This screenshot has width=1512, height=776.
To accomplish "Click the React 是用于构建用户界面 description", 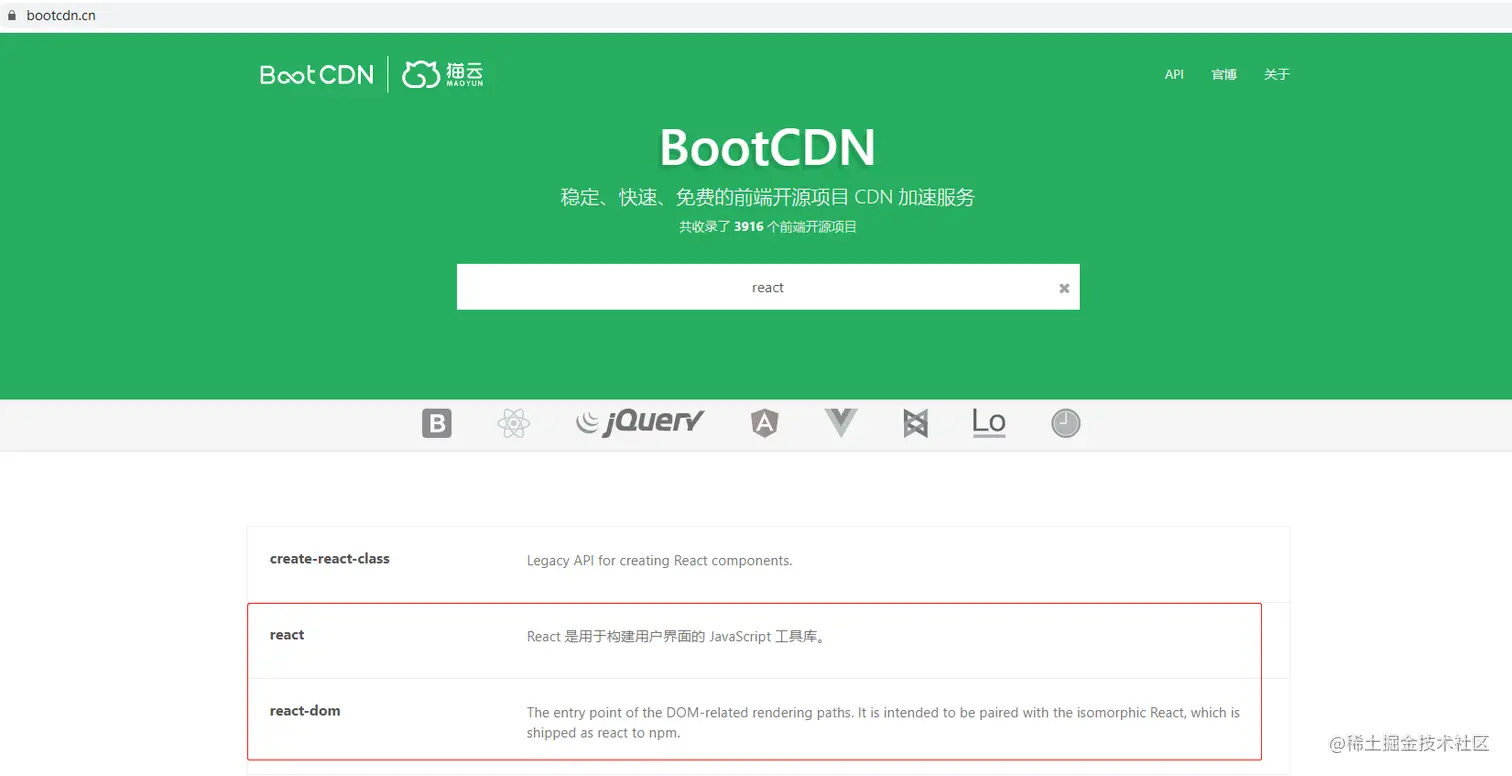I will pyautogui.click(x=676, y=637).
